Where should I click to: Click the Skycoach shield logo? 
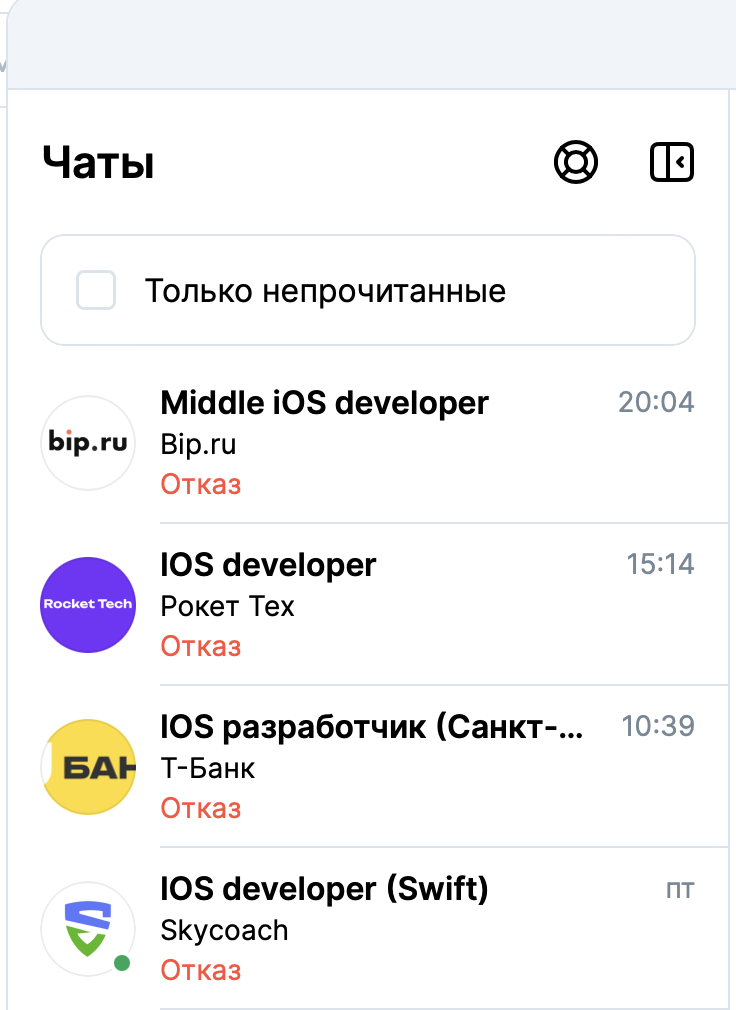pyautogui.click(x=88, y=928)
